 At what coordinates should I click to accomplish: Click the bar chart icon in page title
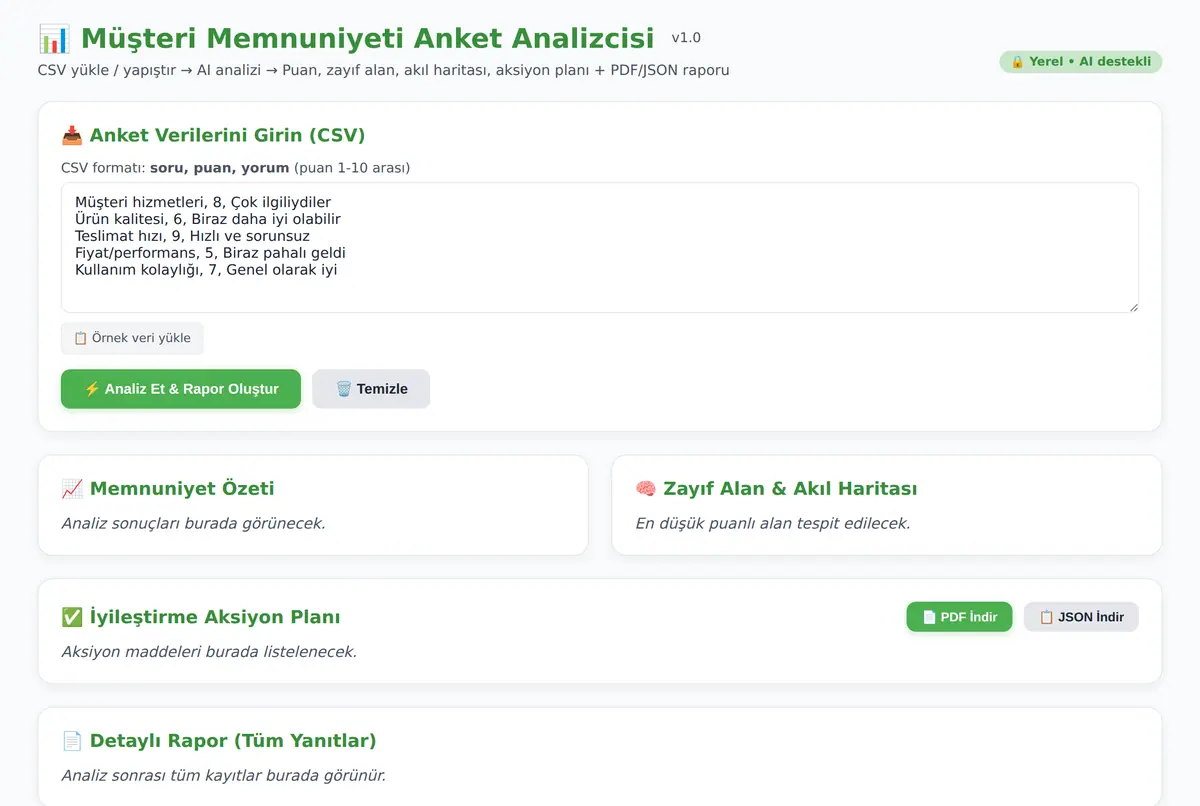[54, 39]
